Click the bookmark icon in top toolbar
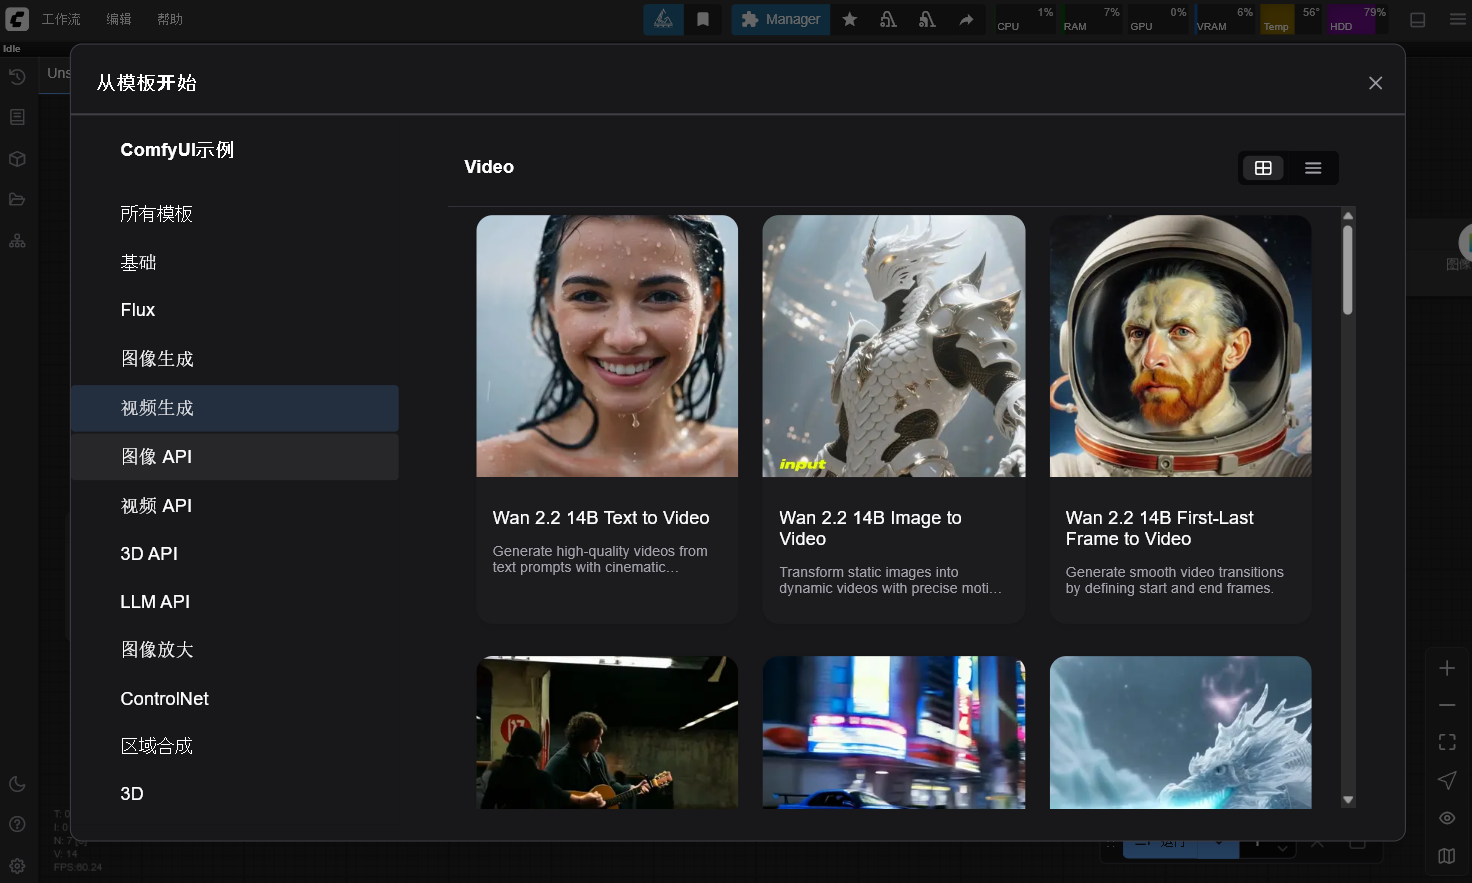Viewport: 1472px width, 883px height. [x=703, y=19]
